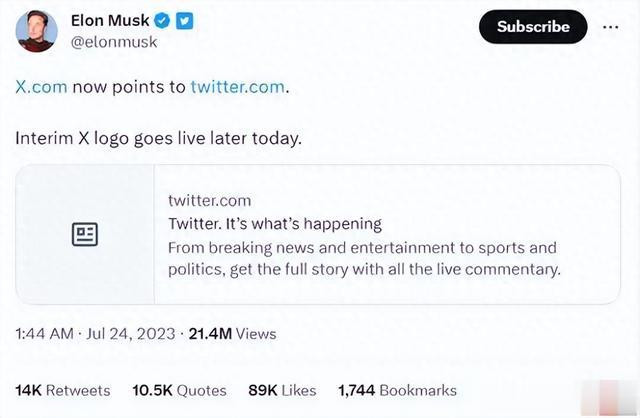Follow the twitter.com link in tweet text
Image resolution: width=640 pixels, height=418 pixels.
pos(238,87)
